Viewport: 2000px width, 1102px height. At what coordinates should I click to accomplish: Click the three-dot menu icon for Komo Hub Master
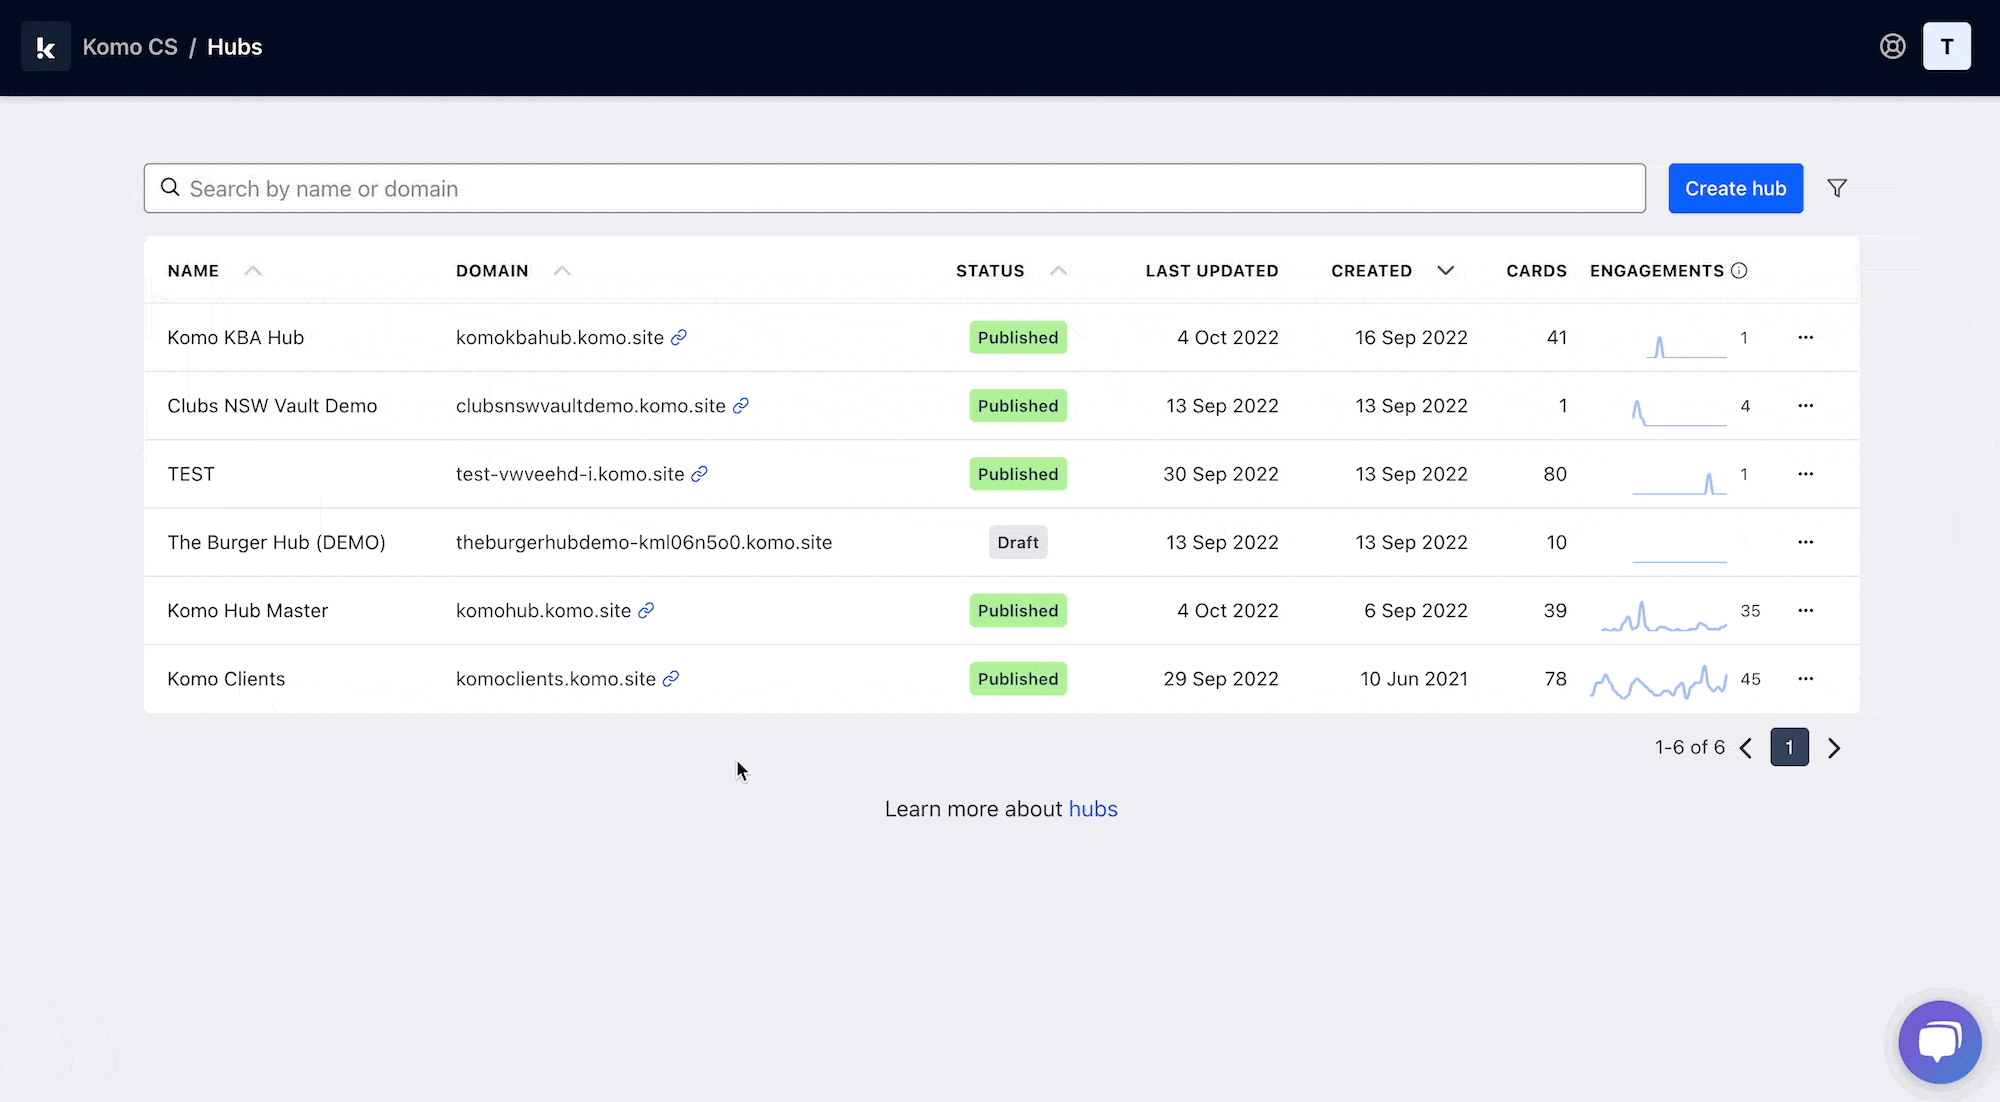[1805, 609]
